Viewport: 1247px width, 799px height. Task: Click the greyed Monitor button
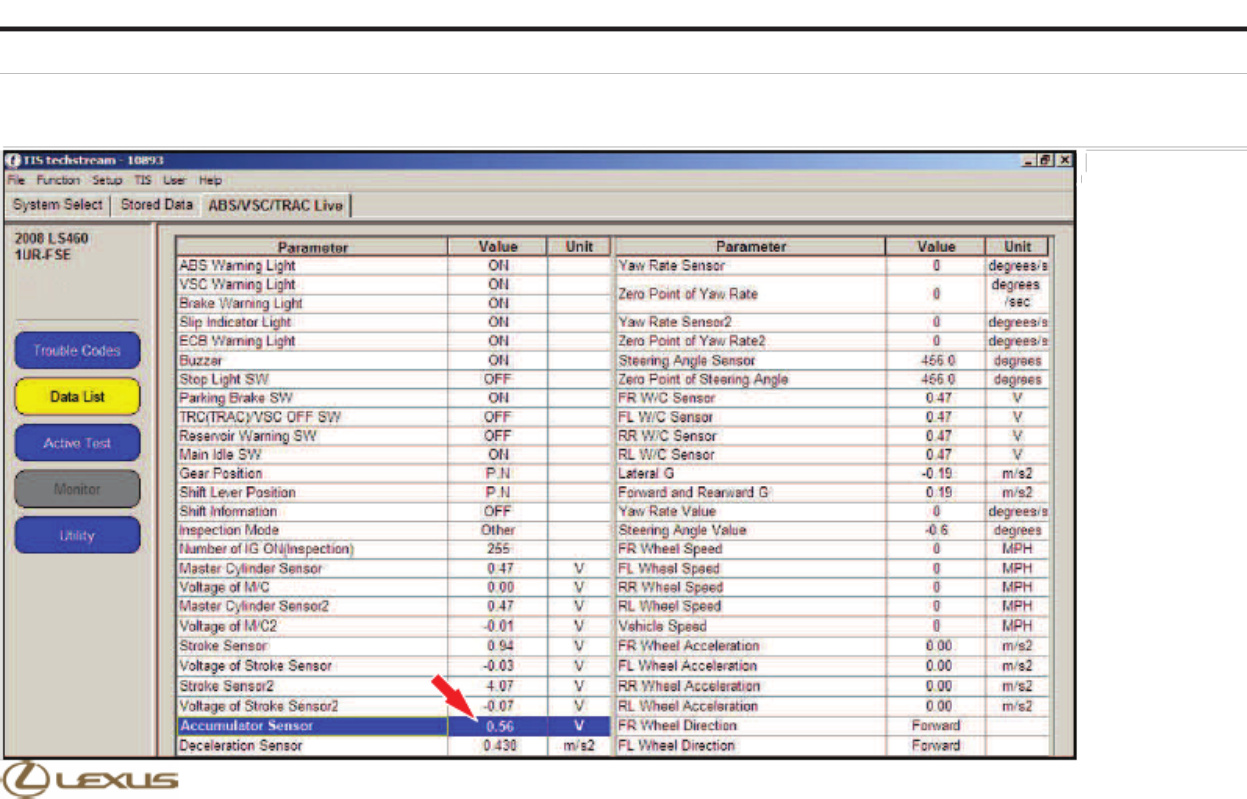coord(77,489)
